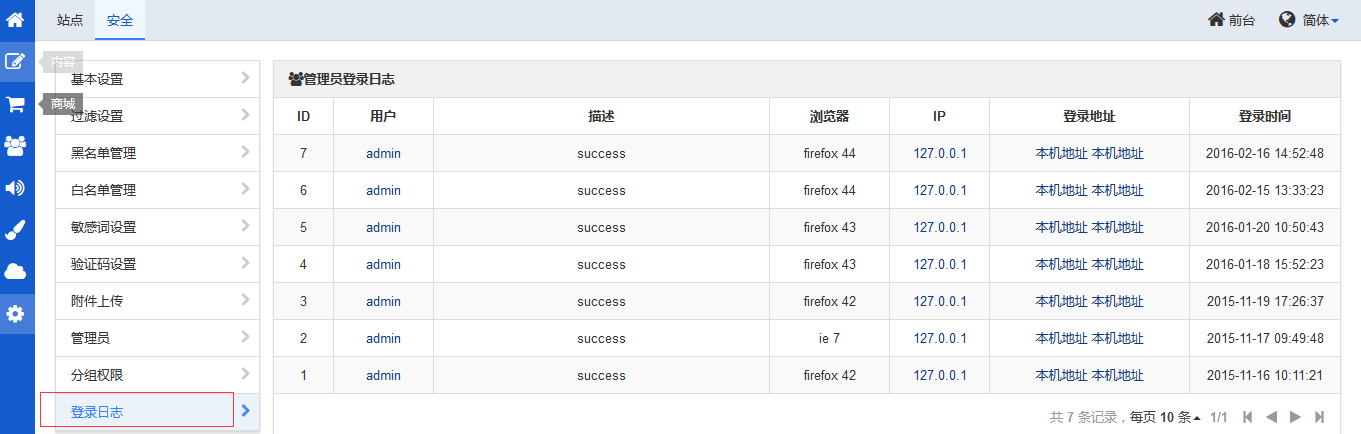This screenshot has width=1361, height=434.
Task: Expand the 基本设置 menu chevron
Action: 245,78
